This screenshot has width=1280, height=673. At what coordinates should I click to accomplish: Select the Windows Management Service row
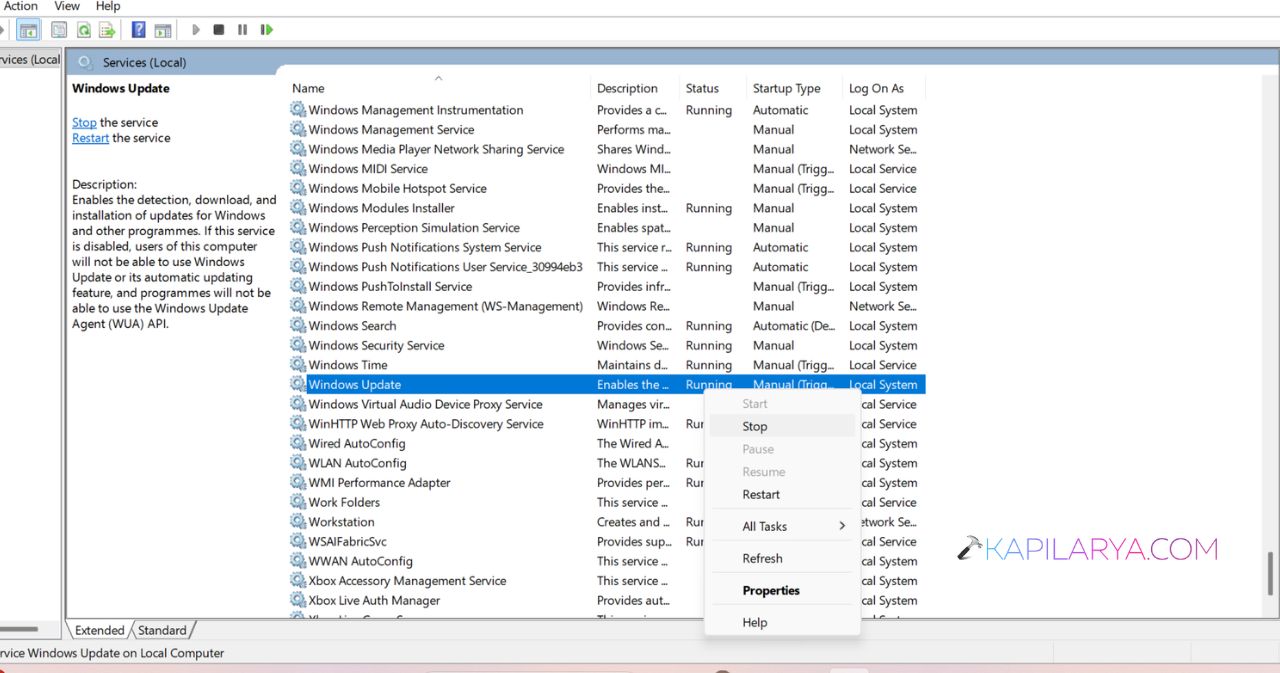tap(606, 130)
